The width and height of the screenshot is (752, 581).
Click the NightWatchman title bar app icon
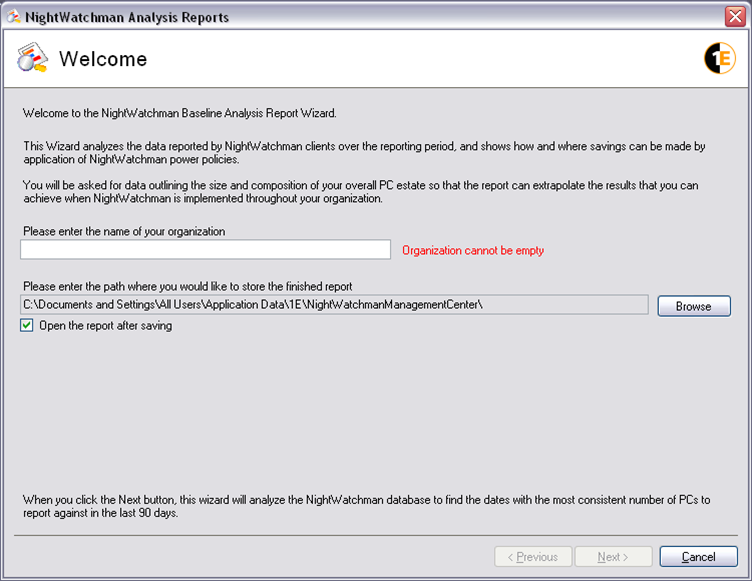coord(13,17)
